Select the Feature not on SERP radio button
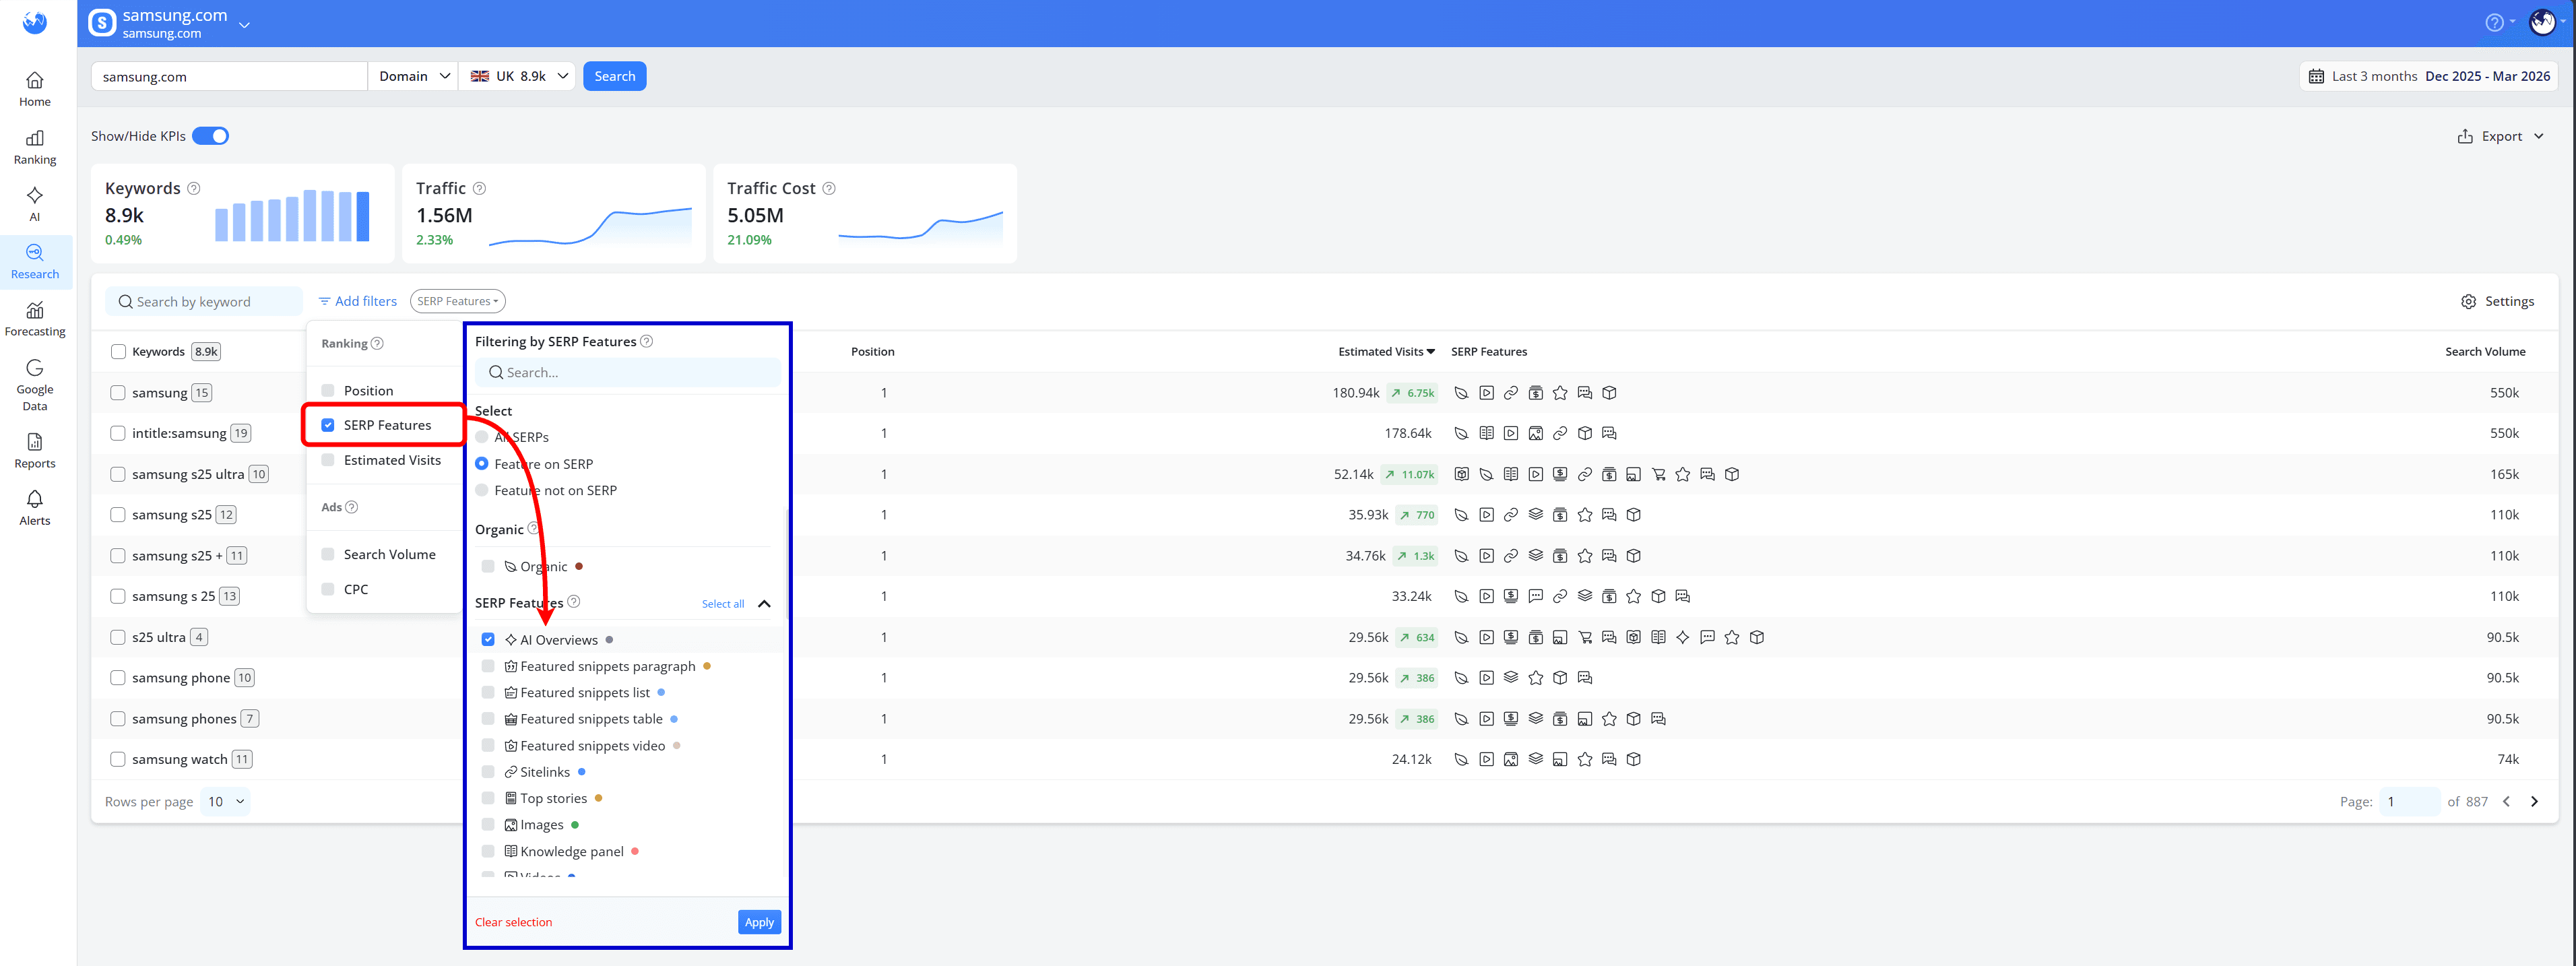Image resolution: width=2576 pixels, height=966 pixels. pyautogui.click(x=483, y=490)
